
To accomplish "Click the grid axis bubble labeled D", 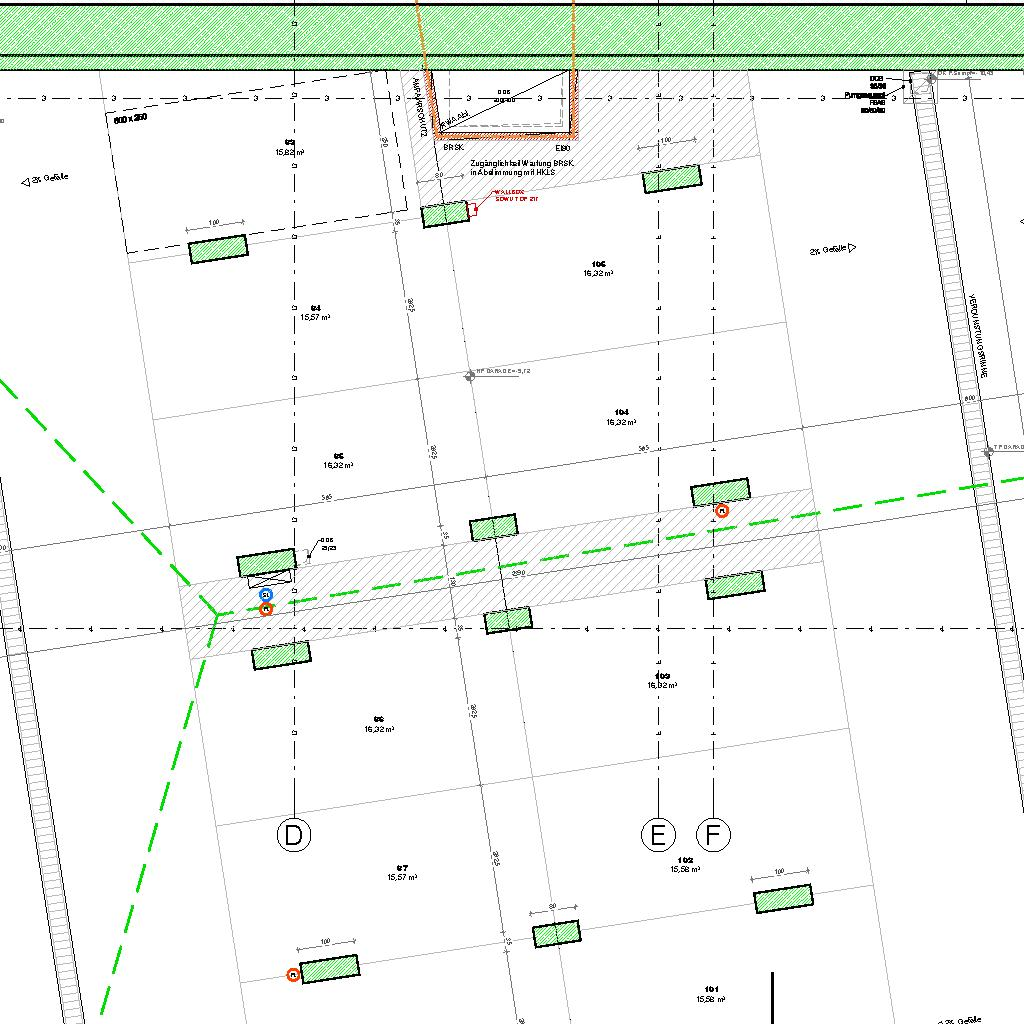I will click(294, 835).
